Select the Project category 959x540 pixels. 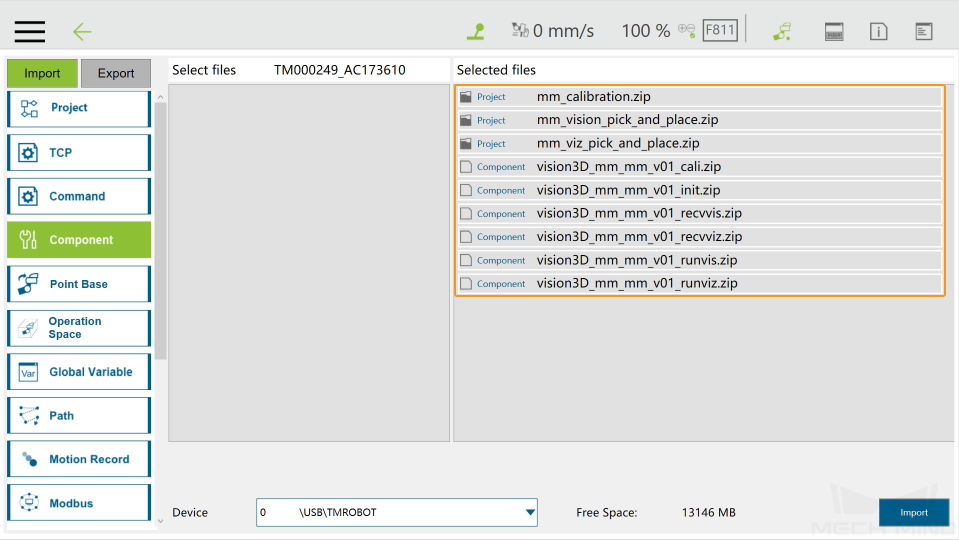coord(79,109)
